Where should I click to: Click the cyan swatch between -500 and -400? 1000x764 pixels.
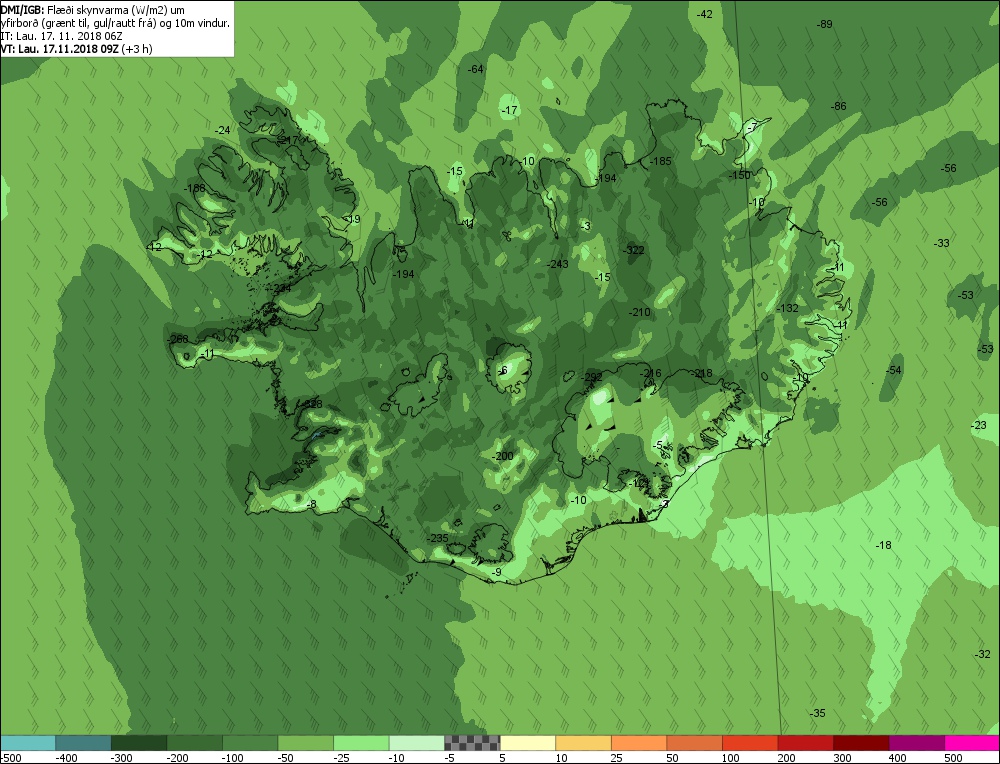(x=27, y=742)
